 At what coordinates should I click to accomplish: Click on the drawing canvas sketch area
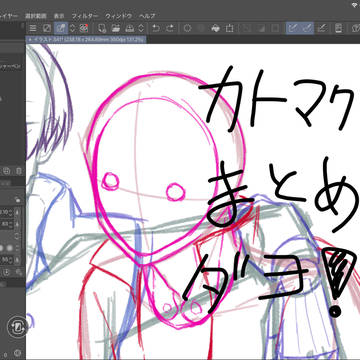pos(193,202)
